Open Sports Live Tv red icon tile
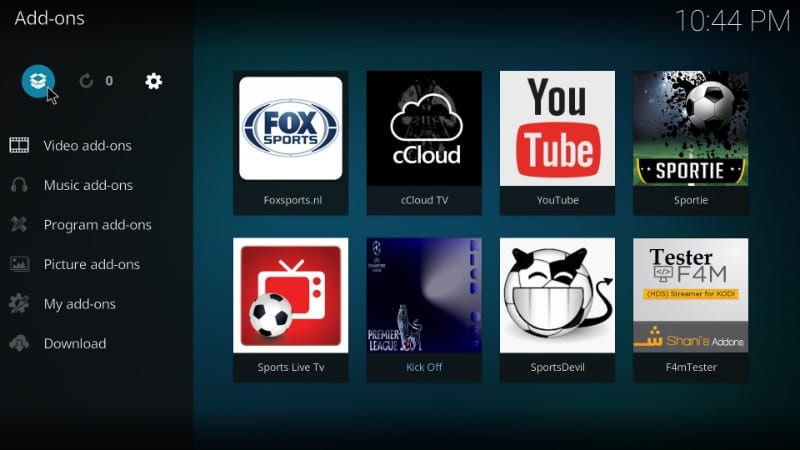800x450 pixels. 291,295
